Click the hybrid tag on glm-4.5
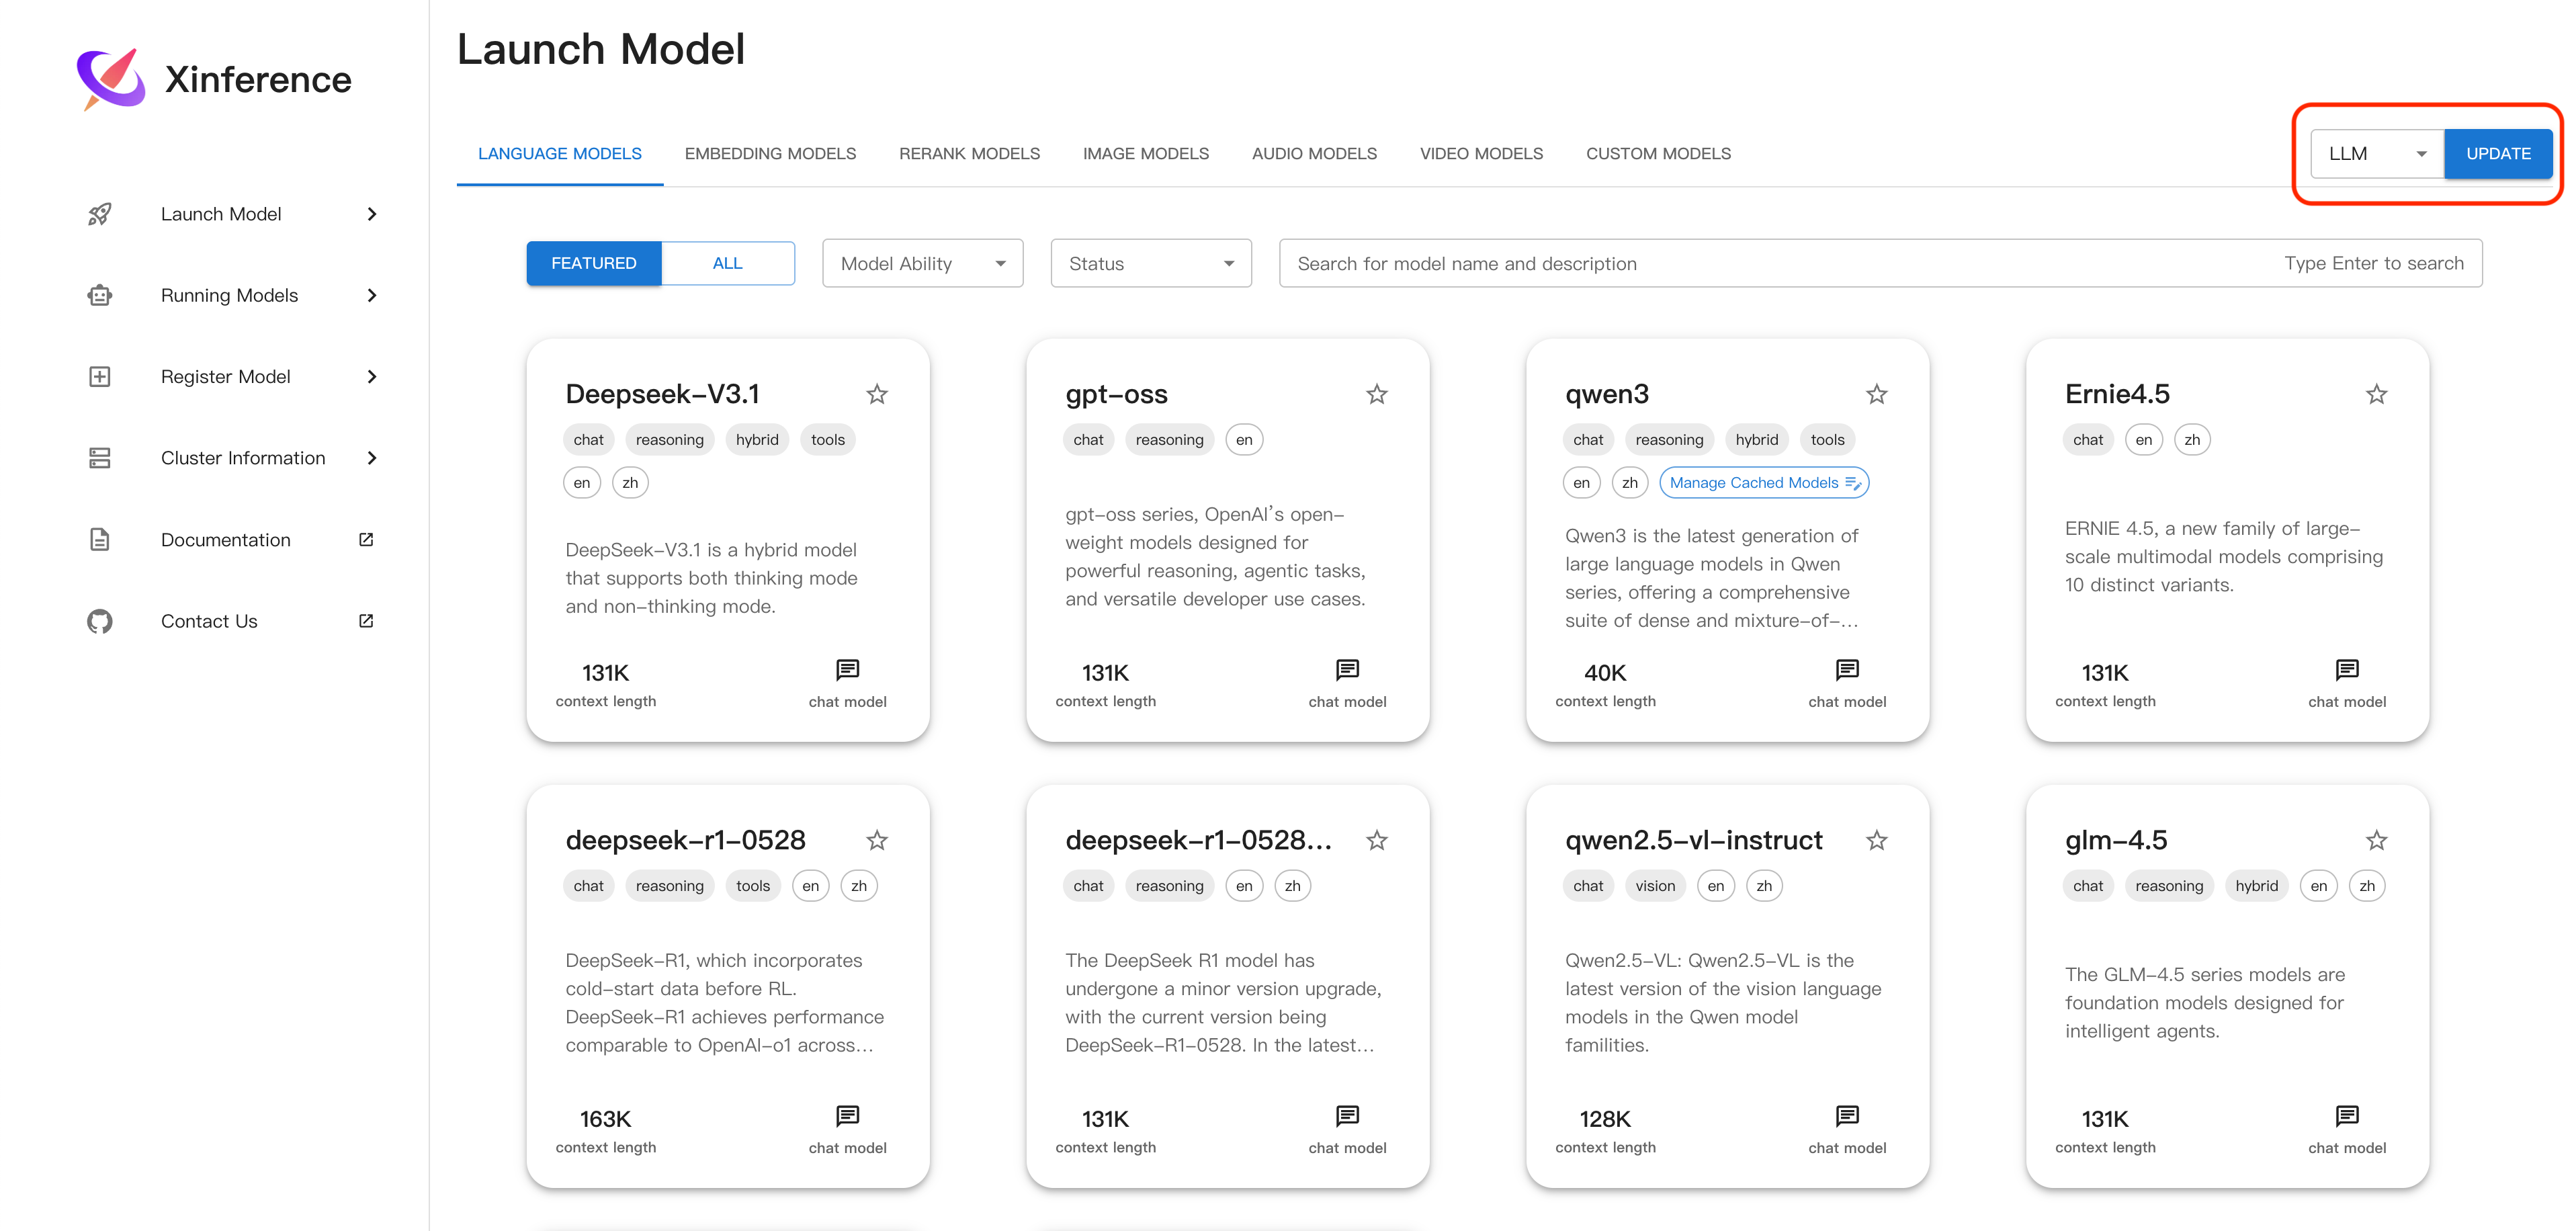 [2256, 886]
